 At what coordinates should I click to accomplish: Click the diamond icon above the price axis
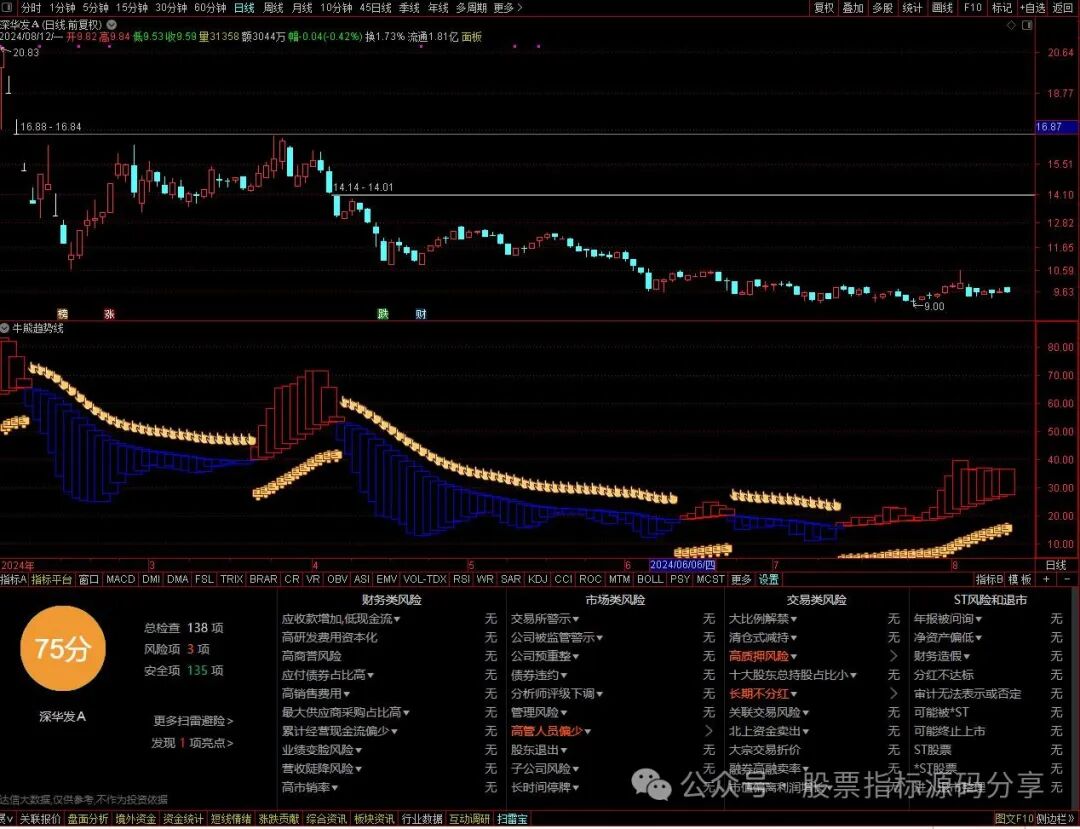click(1011, 25)
